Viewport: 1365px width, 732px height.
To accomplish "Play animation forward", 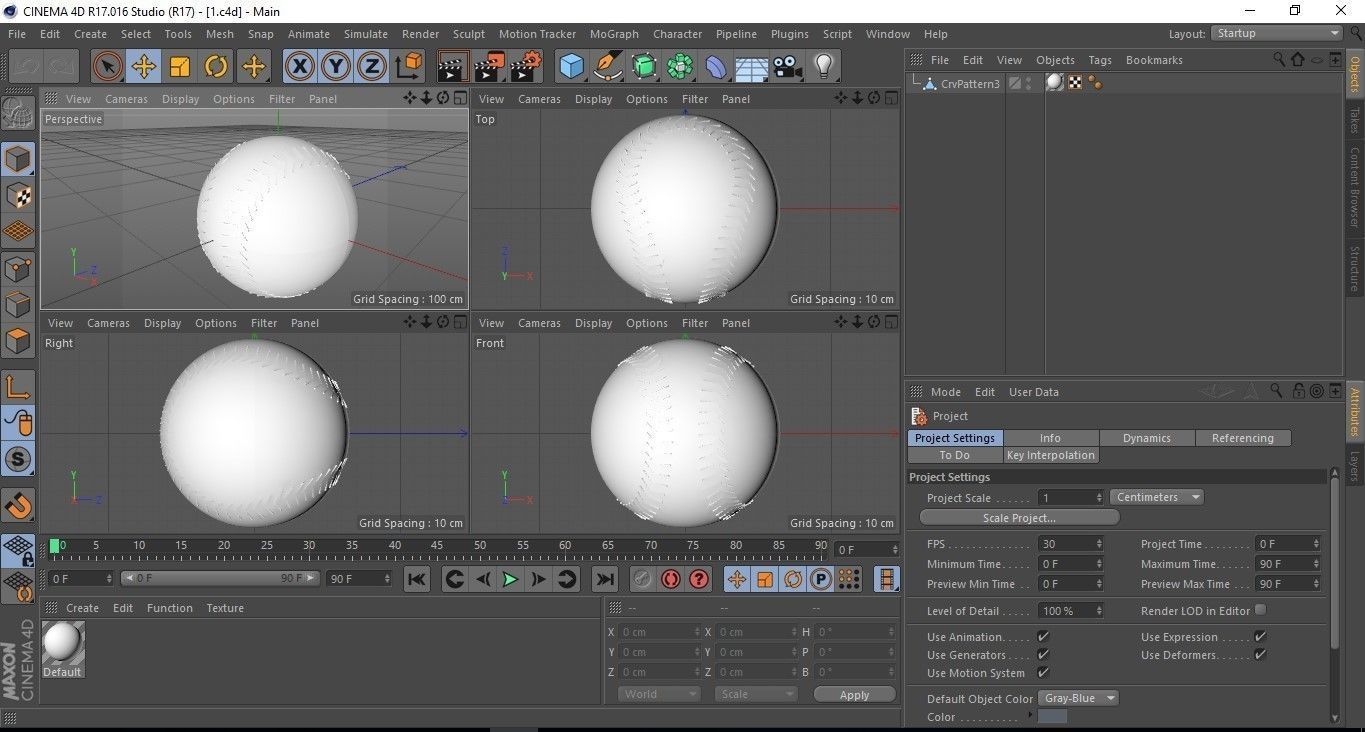I will [510, 579].
